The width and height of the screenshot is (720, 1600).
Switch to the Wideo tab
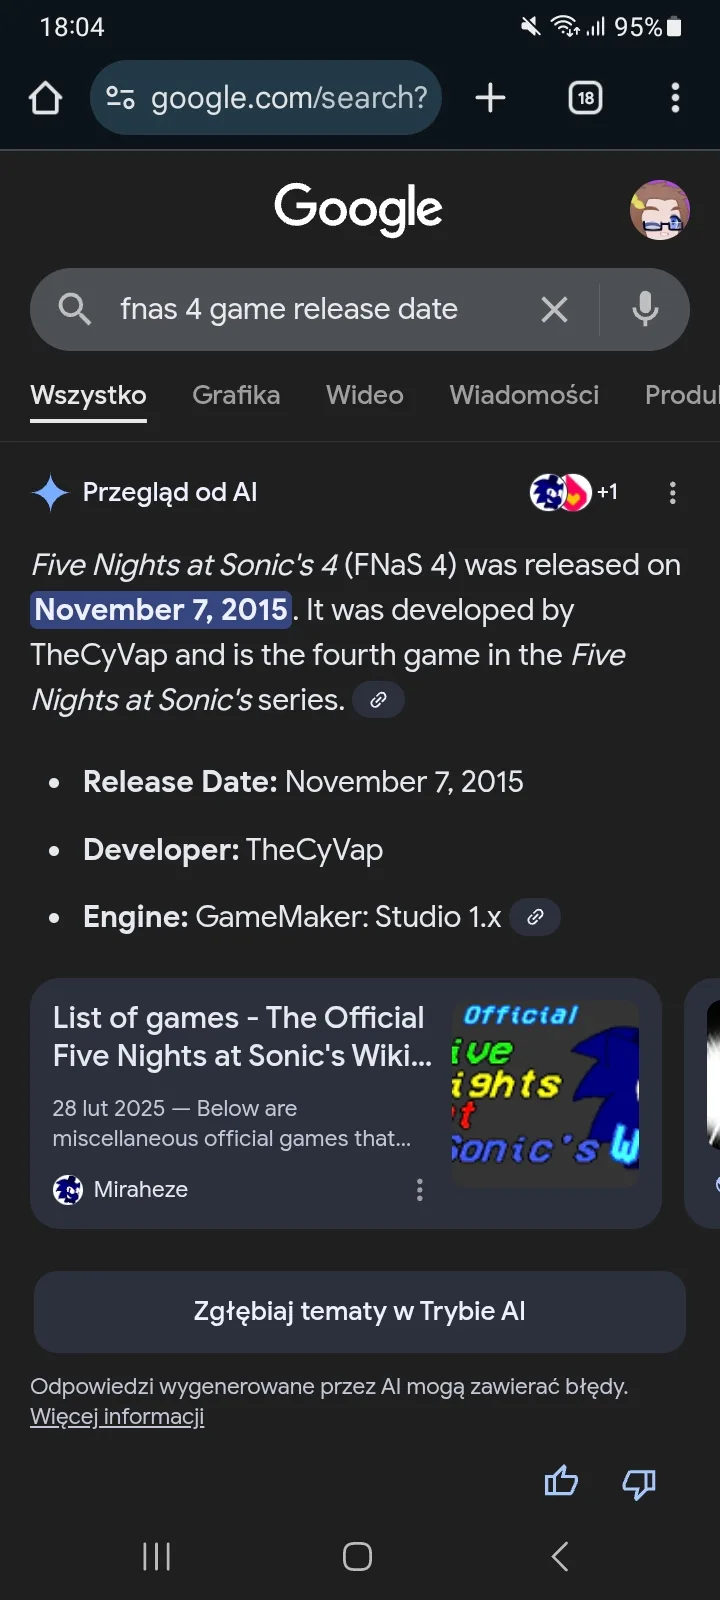(x=364, y=395)
